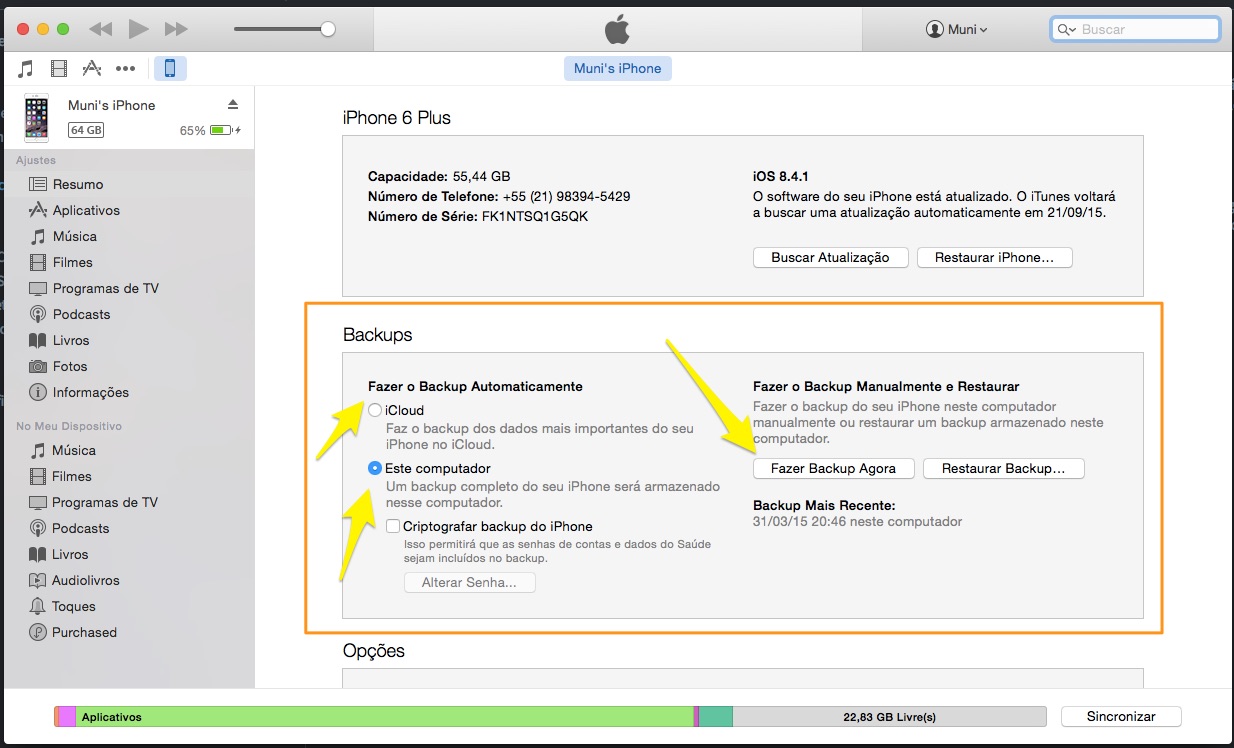Viewport: 1234px width, 748px height.
Task: Click Restaurar iPhone... button
Action: point(994,257)
